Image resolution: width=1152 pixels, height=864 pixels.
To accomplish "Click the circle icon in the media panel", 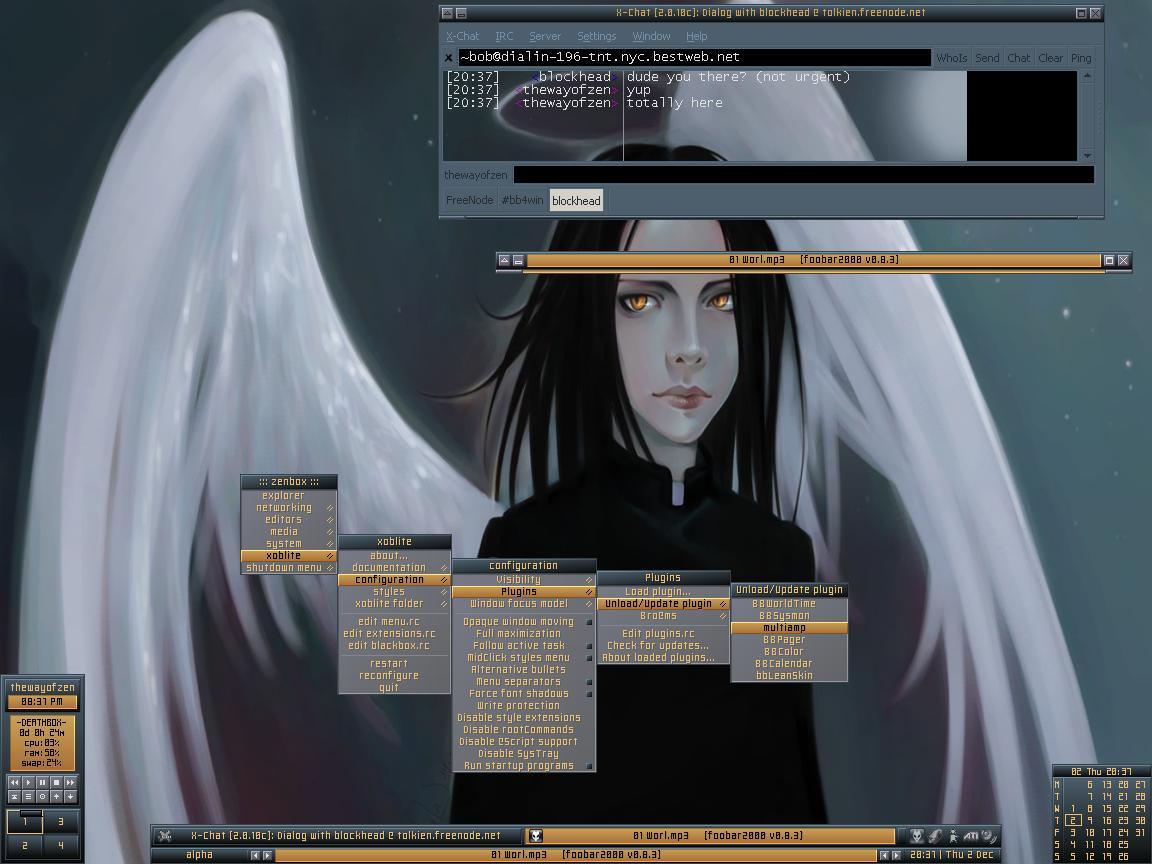I will click(x=42, y=796).
